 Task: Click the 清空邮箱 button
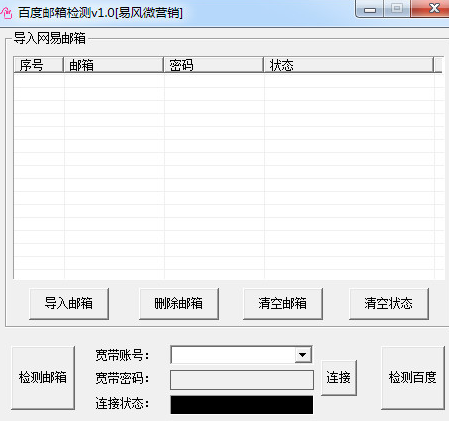(283, 304)
